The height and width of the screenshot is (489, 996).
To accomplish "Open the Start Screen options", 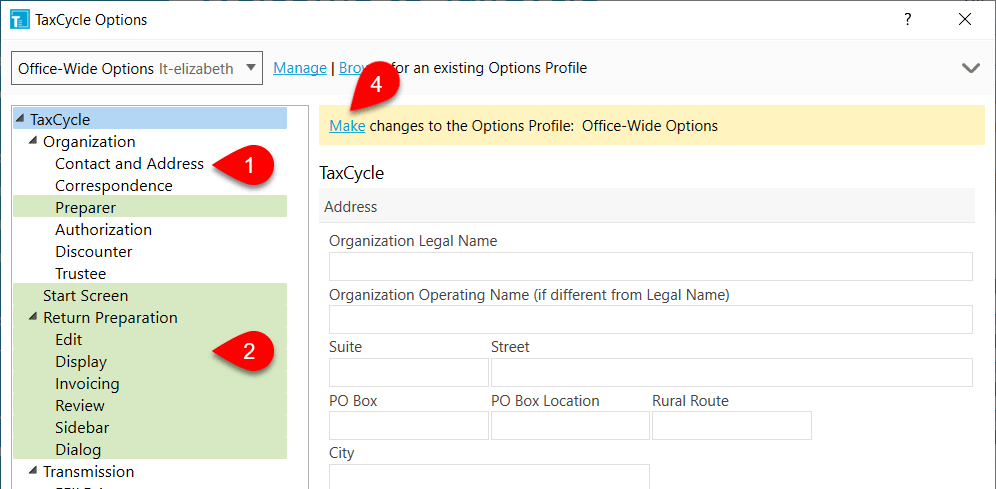I will [85, 296].
